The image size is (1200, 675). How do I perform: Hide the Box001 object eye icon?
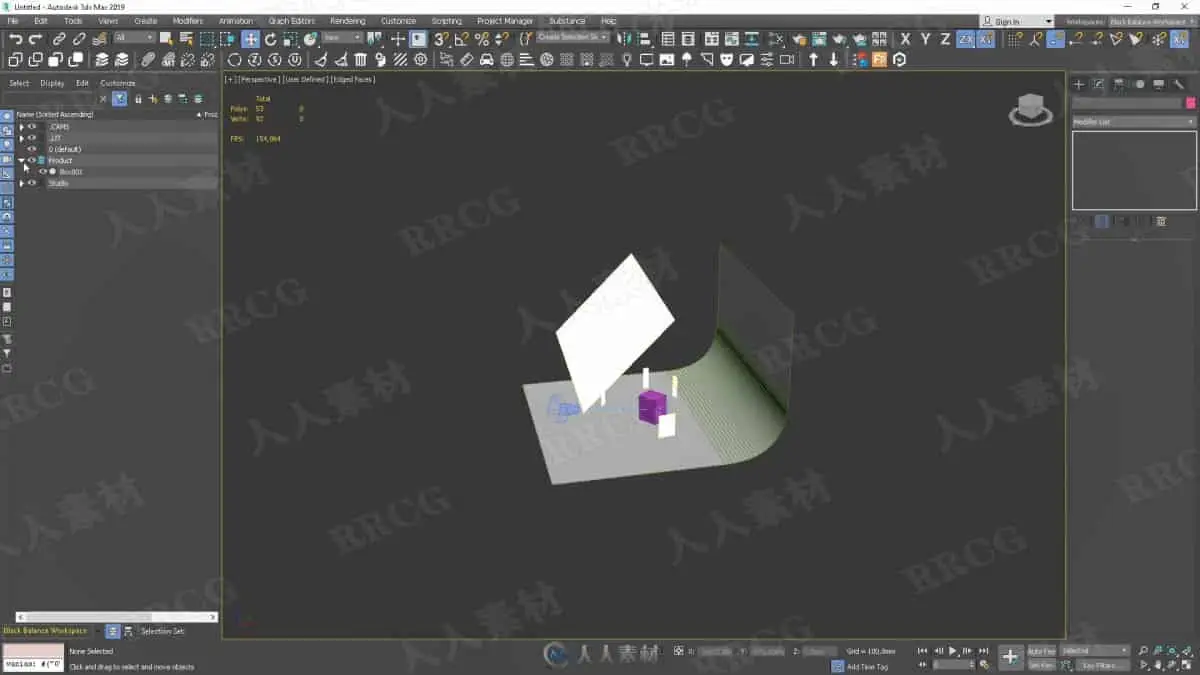click(x=42, y=172)
